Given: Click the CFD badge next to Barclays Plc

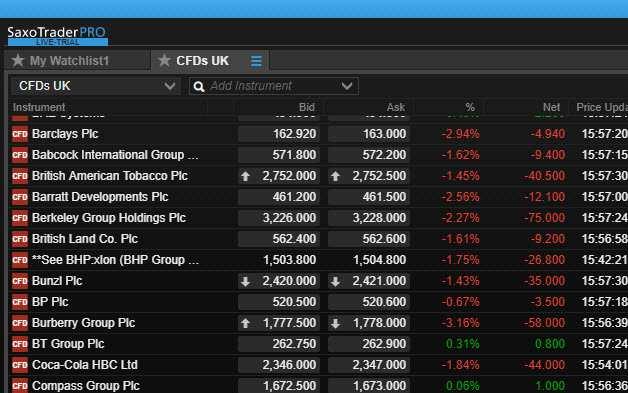Looking at the screenshot, I should 20,134.
